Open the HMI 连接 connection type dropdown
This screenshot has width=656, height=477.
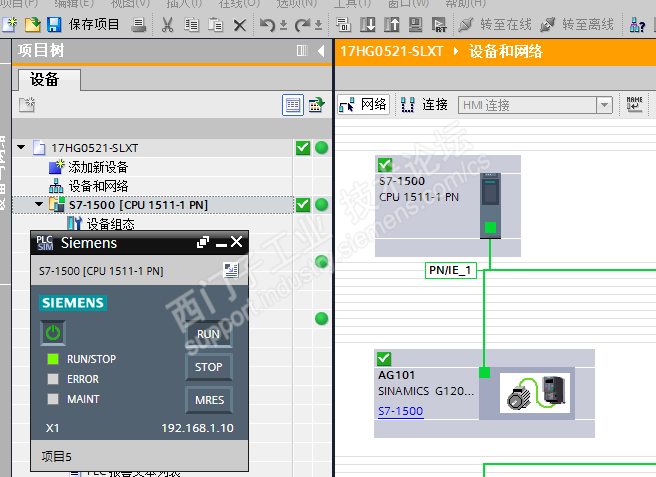coord(604,105)
